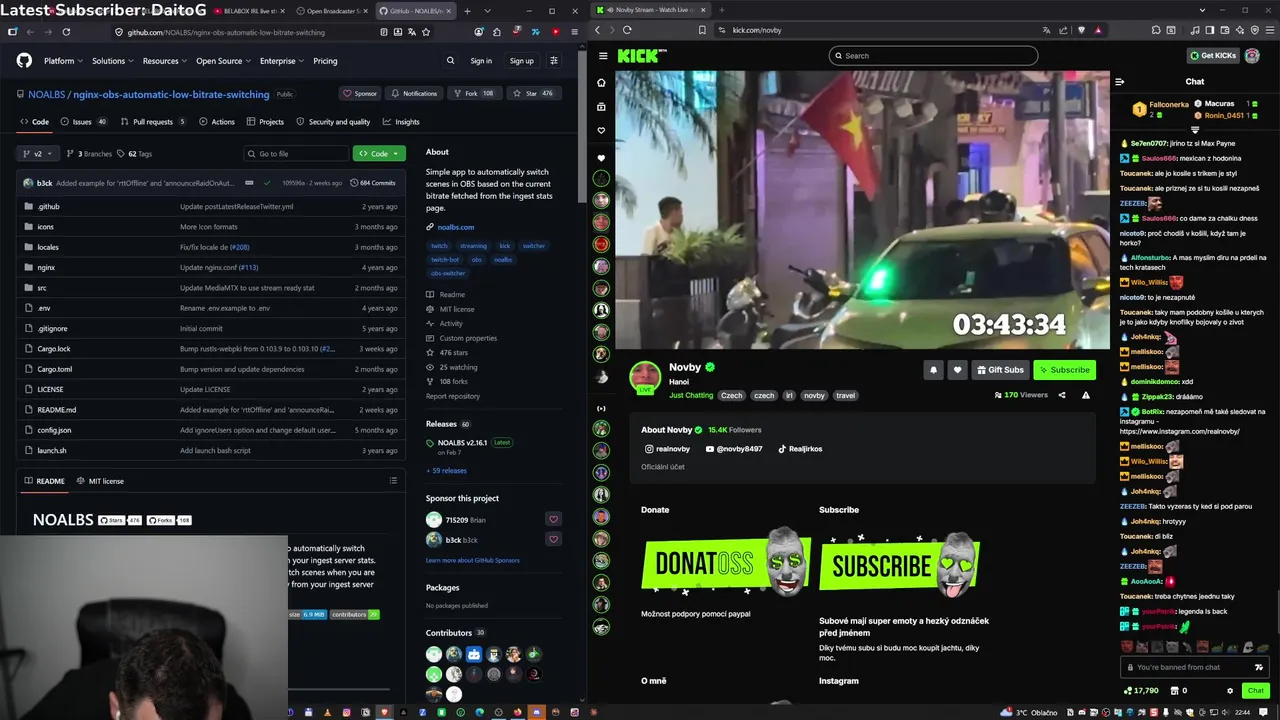Click the Kick address bar URL
1280x720 pixels.
(x=757, y=30)
